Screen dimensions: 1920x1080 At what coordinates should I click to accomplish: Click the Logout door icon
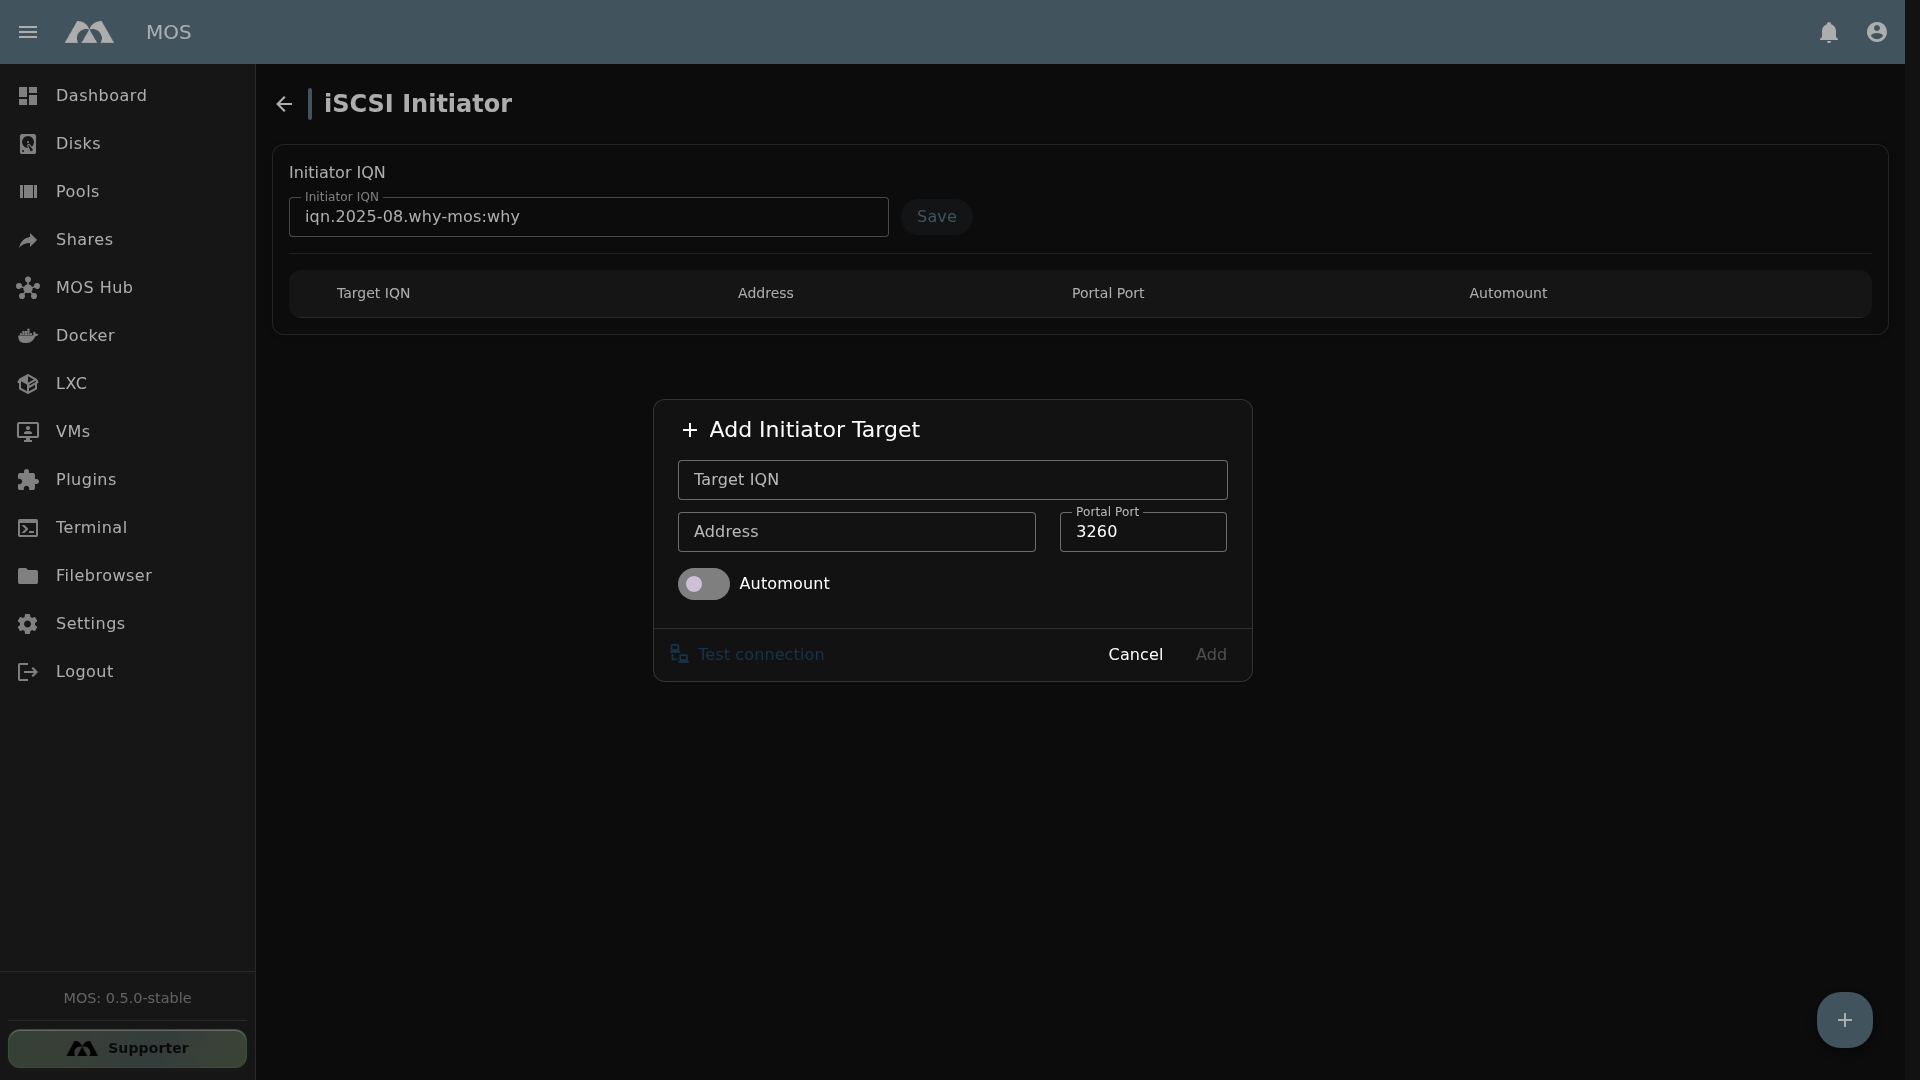pos(28,672)
